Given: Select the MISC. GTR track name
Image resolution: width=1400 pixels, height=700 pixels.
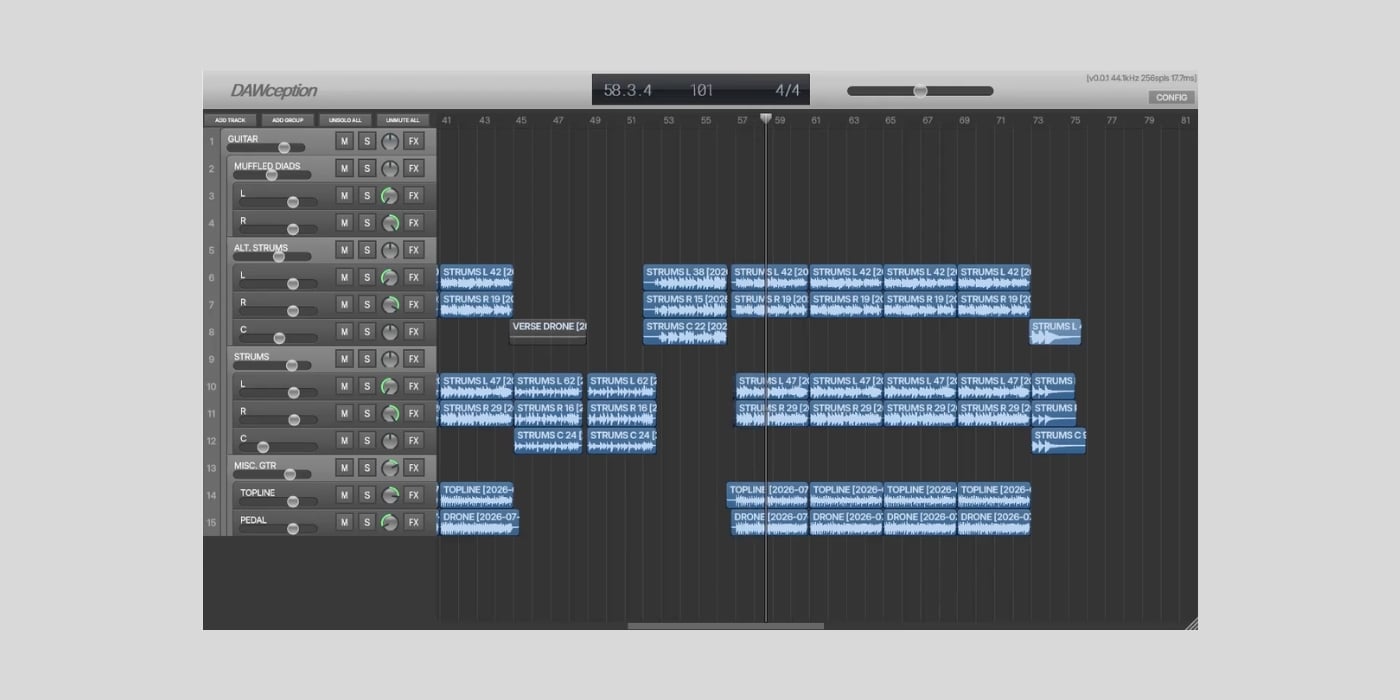Looking at the screenshot, I should click(255, 466).
